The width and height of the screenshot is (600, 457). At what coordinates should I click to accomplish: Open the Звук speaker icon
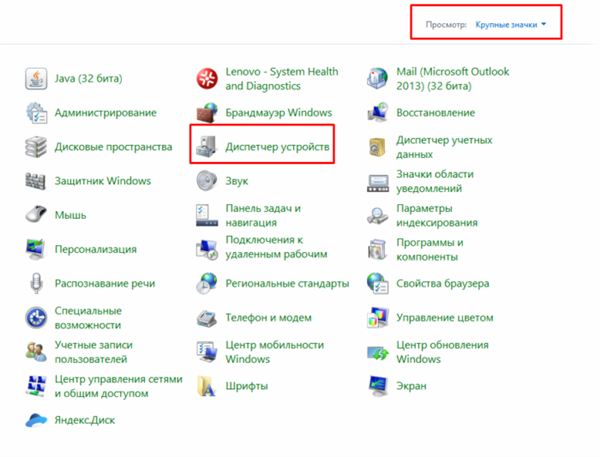pos(207,181)
